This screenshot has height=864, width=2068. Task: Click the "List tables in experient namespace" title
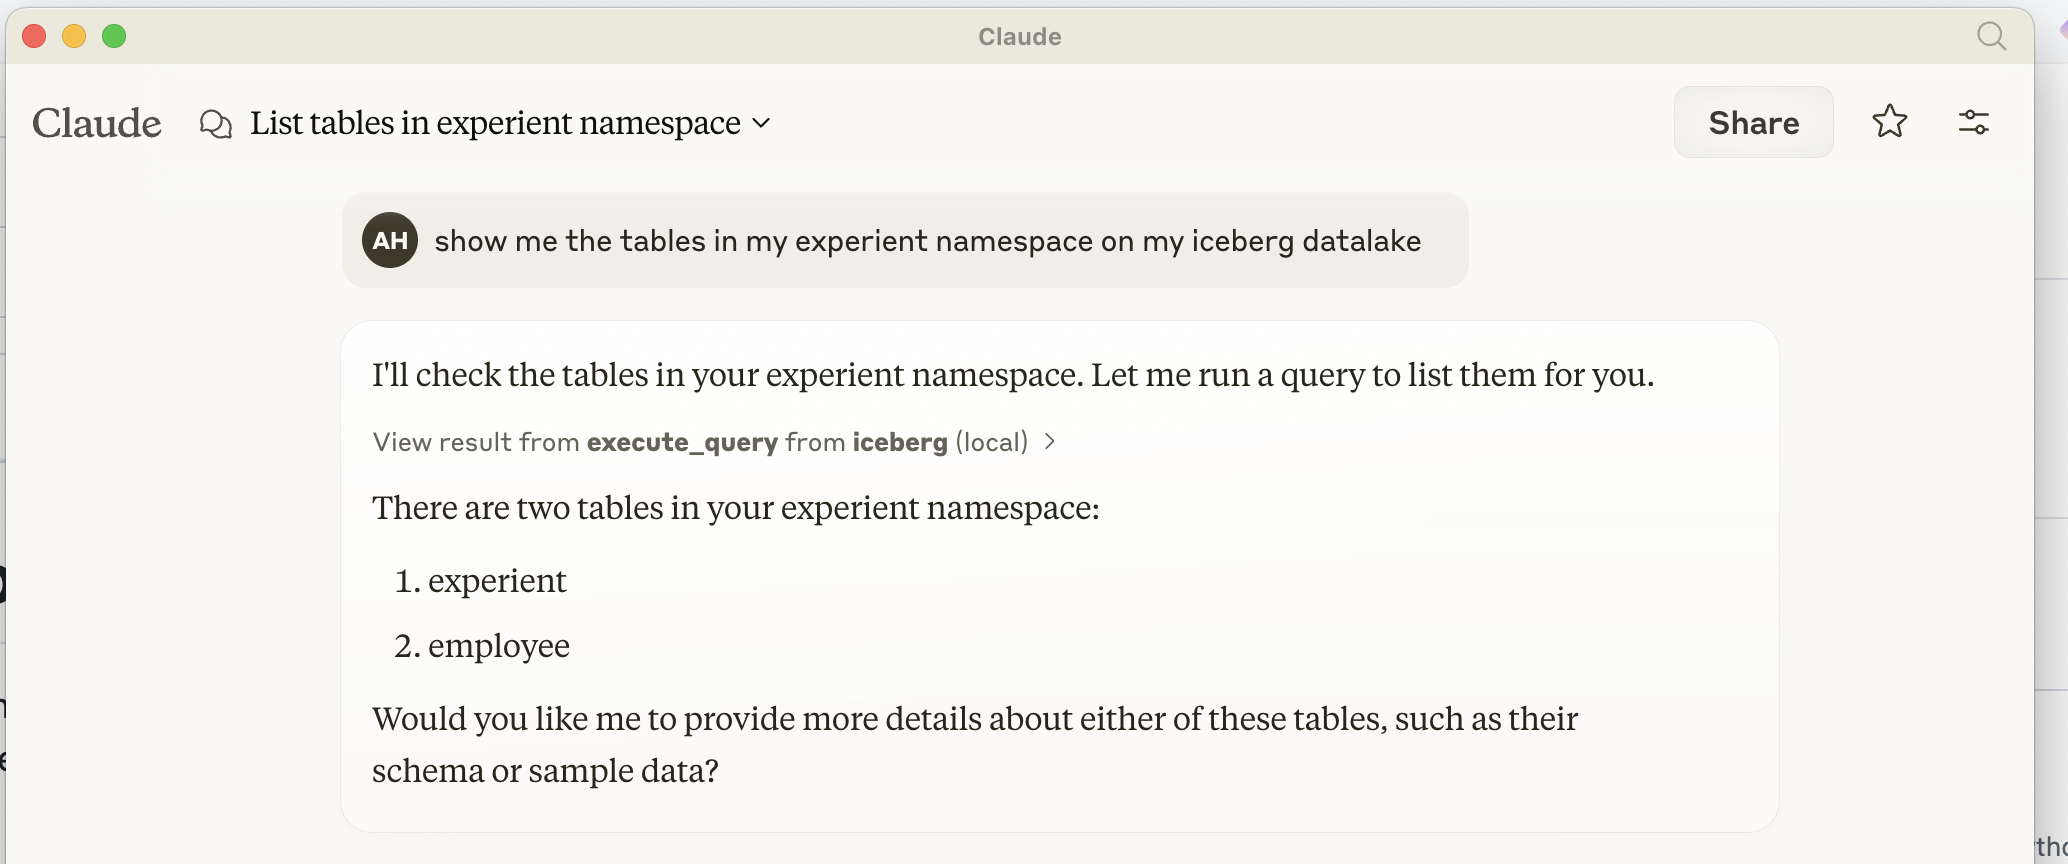tap(495, 123)
